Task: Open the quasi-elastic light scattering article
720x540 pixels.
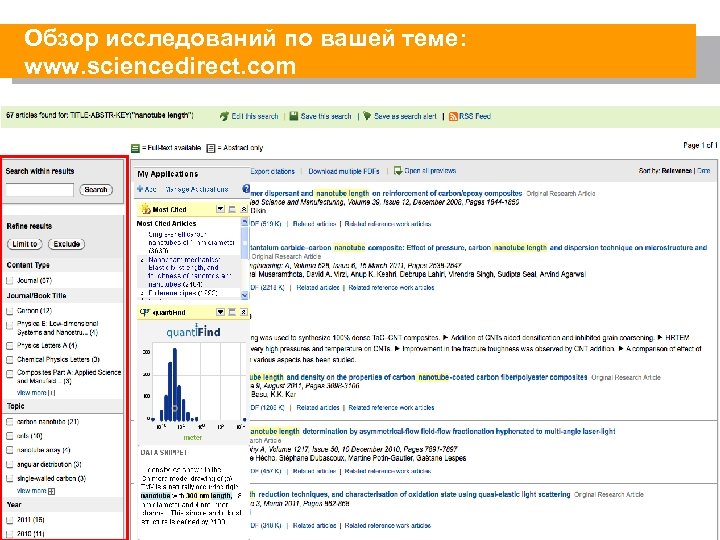Action: (x=411, y=495)
